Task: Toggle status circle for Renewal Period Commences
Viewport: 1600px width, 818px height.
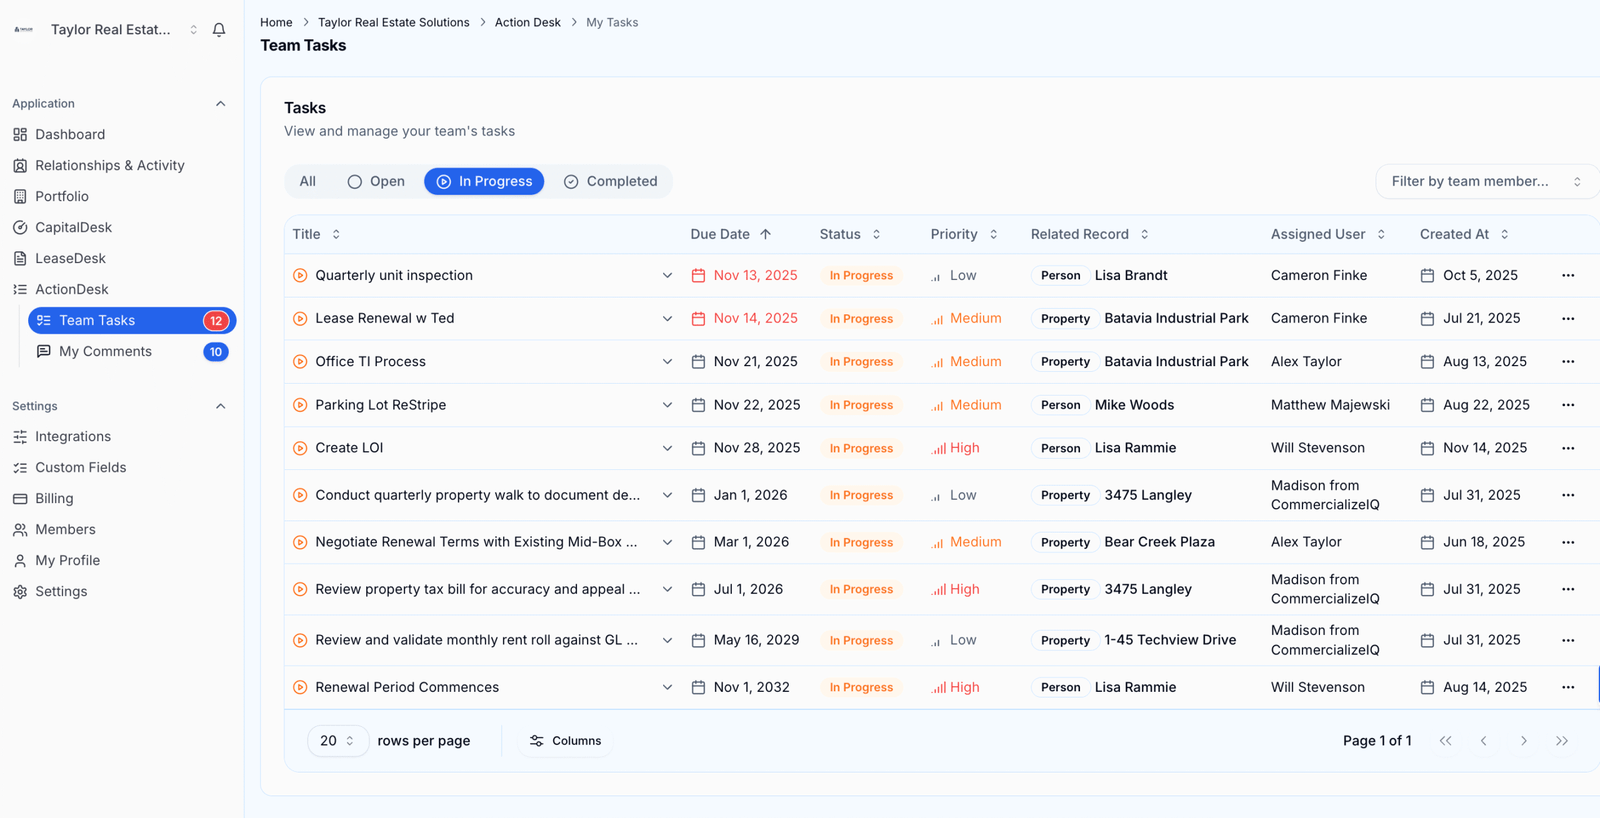Action: point(300,687)
